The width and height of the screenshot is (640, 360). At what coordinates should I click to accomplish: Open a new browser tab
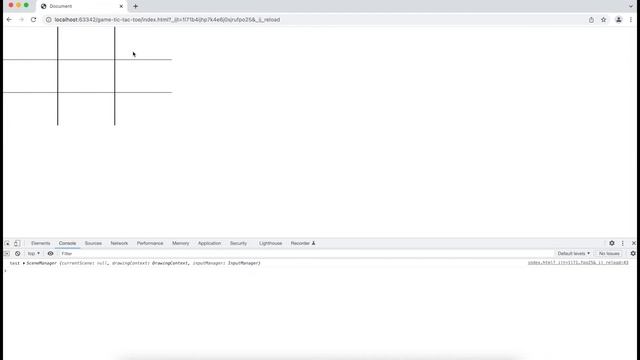click(x=136, y=6)
